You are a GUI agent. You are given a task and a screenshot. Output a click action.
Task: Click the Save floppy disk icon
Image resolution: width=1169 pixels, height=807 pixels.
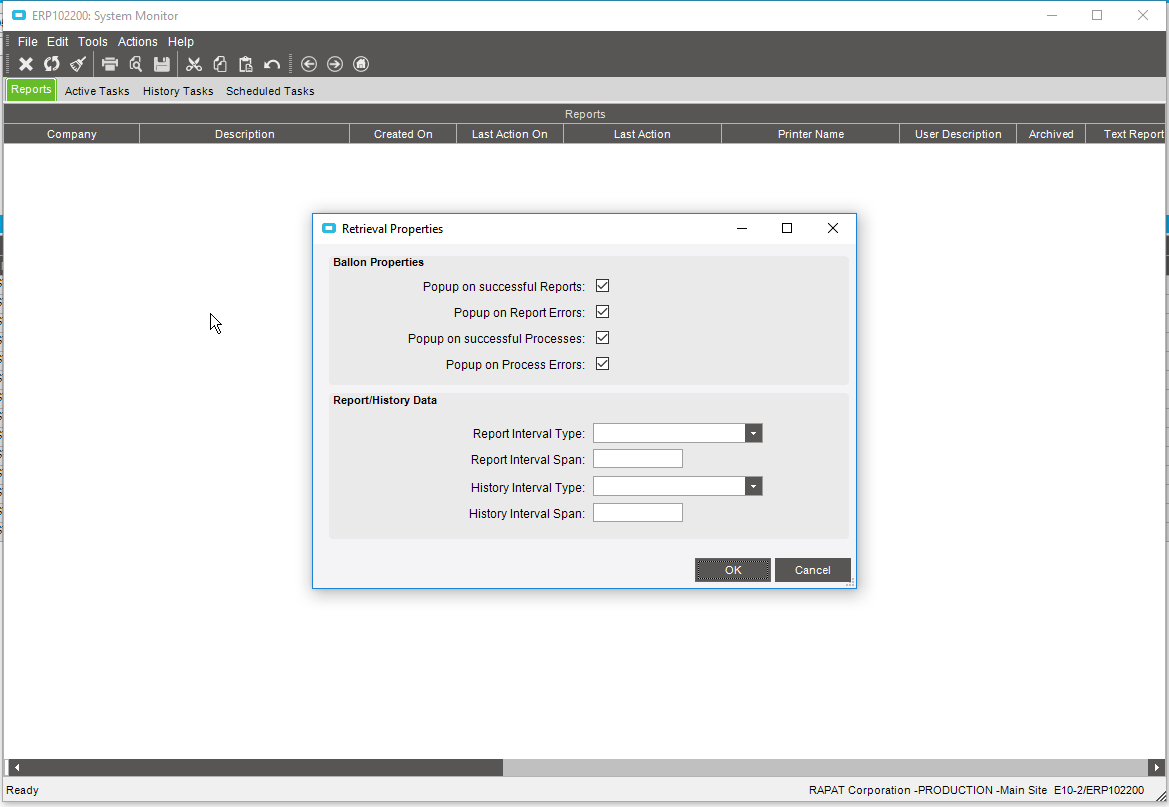coord(162,64)
